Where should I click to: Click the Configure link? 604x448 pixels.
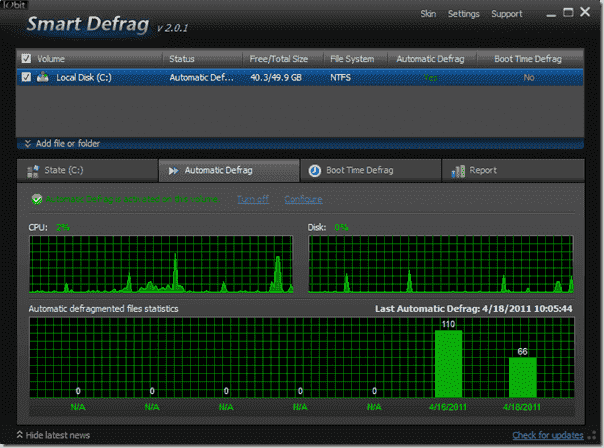coord(303,199)
